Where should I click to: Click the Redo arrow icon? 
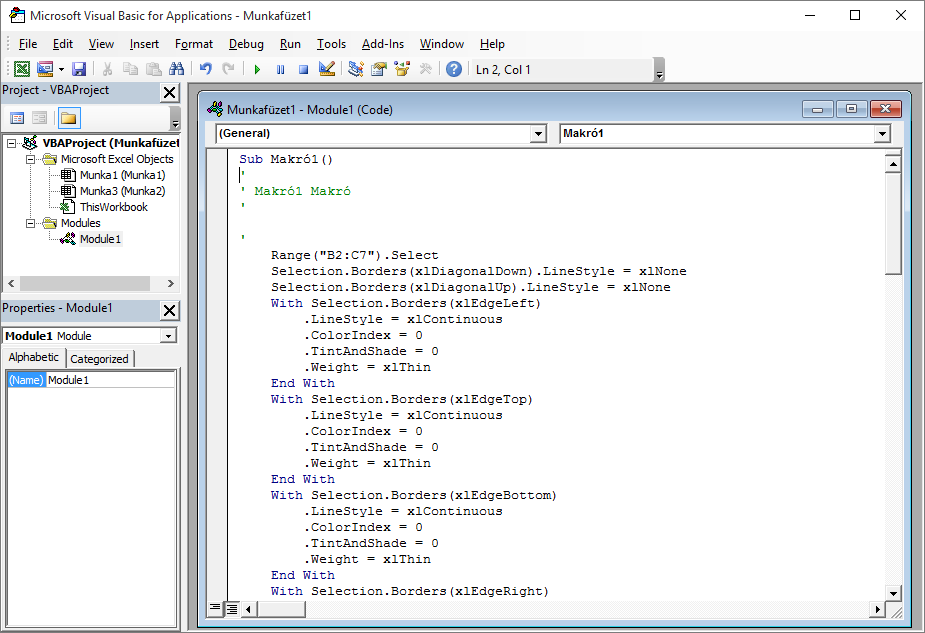click(x=228, y=69)
